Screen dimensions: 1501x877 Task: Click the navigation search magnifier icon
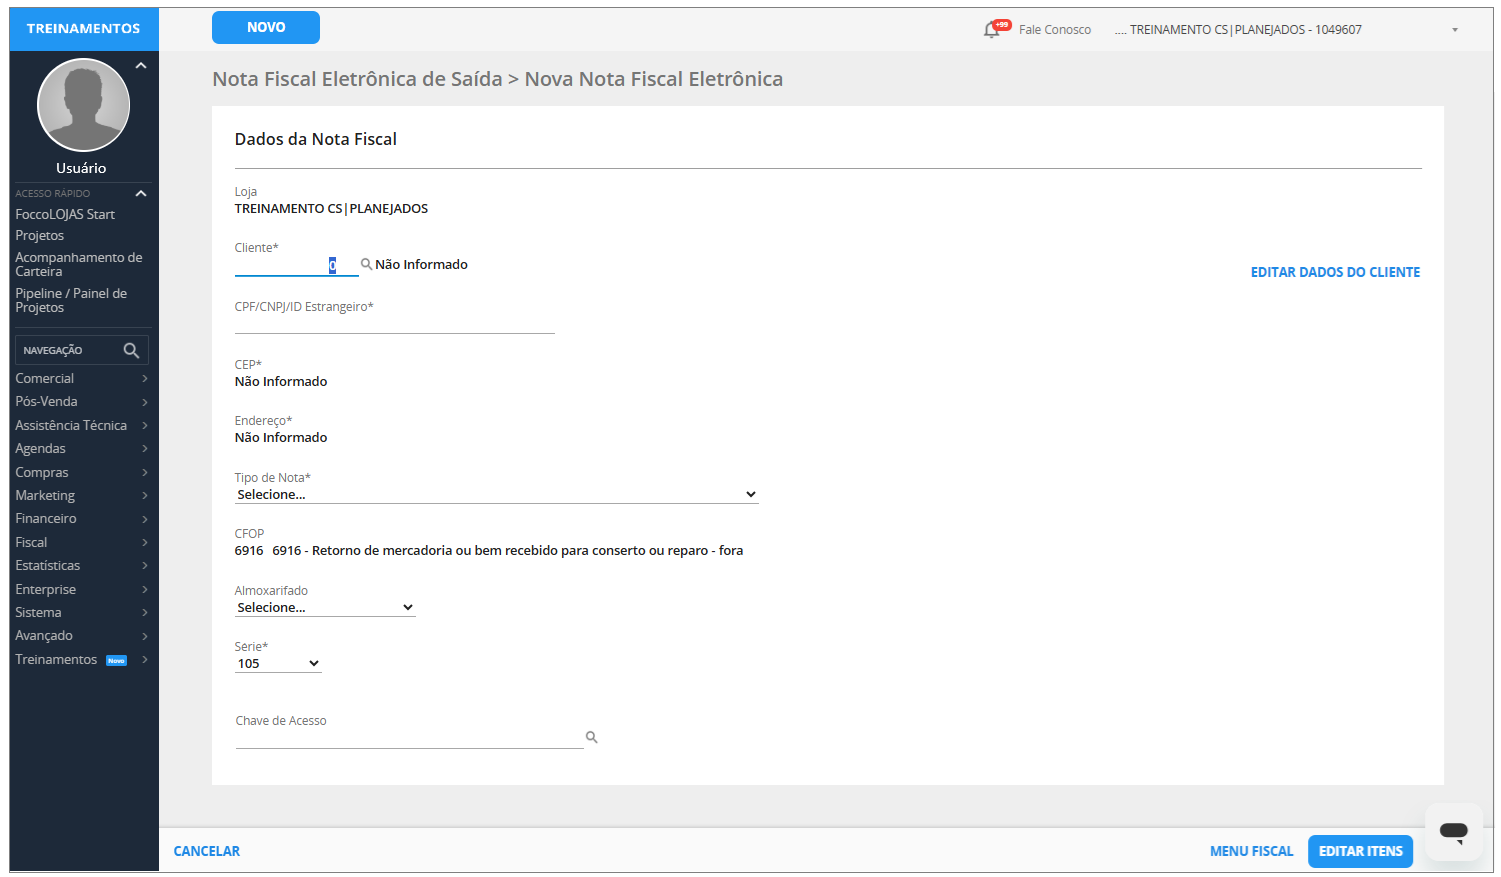pos(131,350)
